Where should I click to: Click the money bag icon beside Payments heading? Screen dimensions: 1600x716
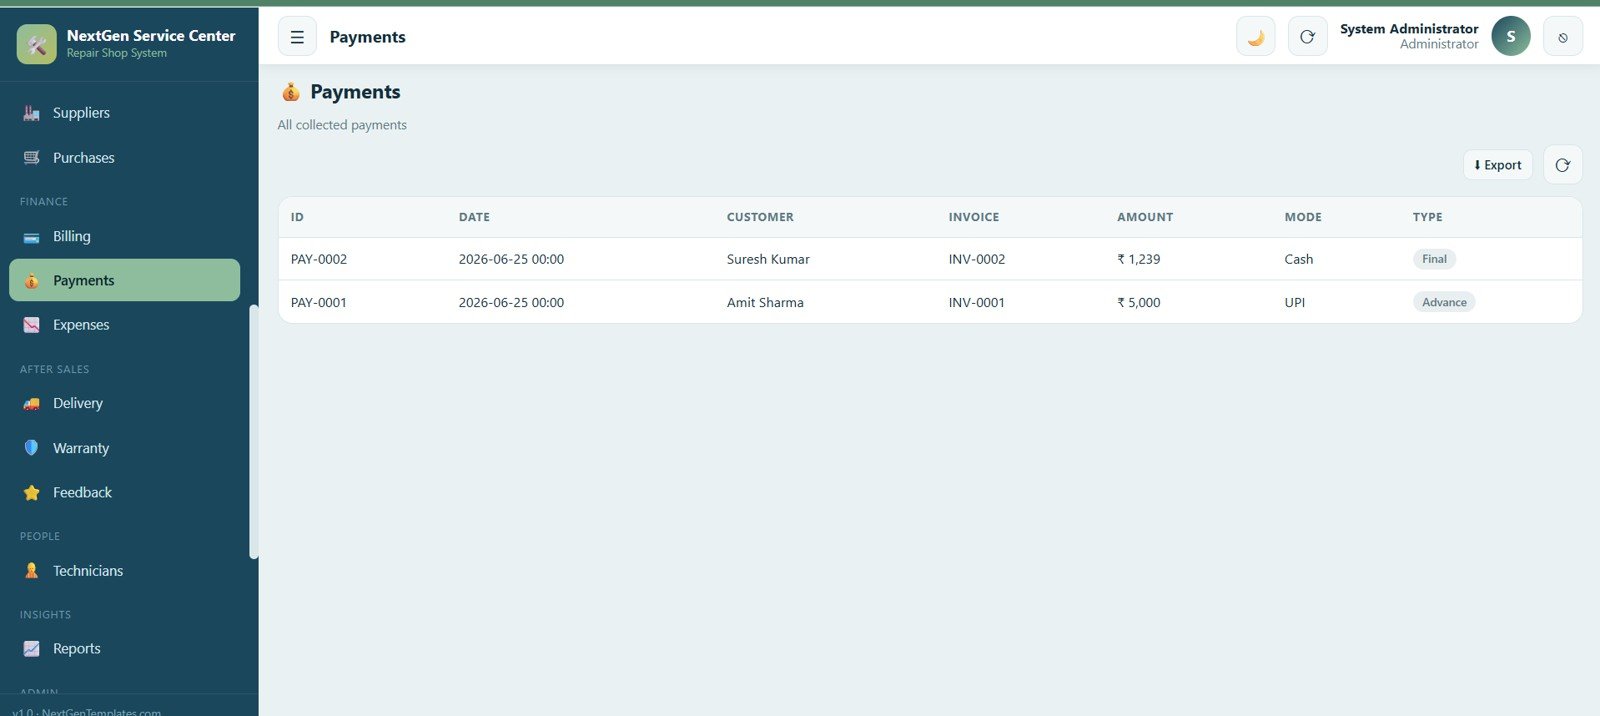291,92
